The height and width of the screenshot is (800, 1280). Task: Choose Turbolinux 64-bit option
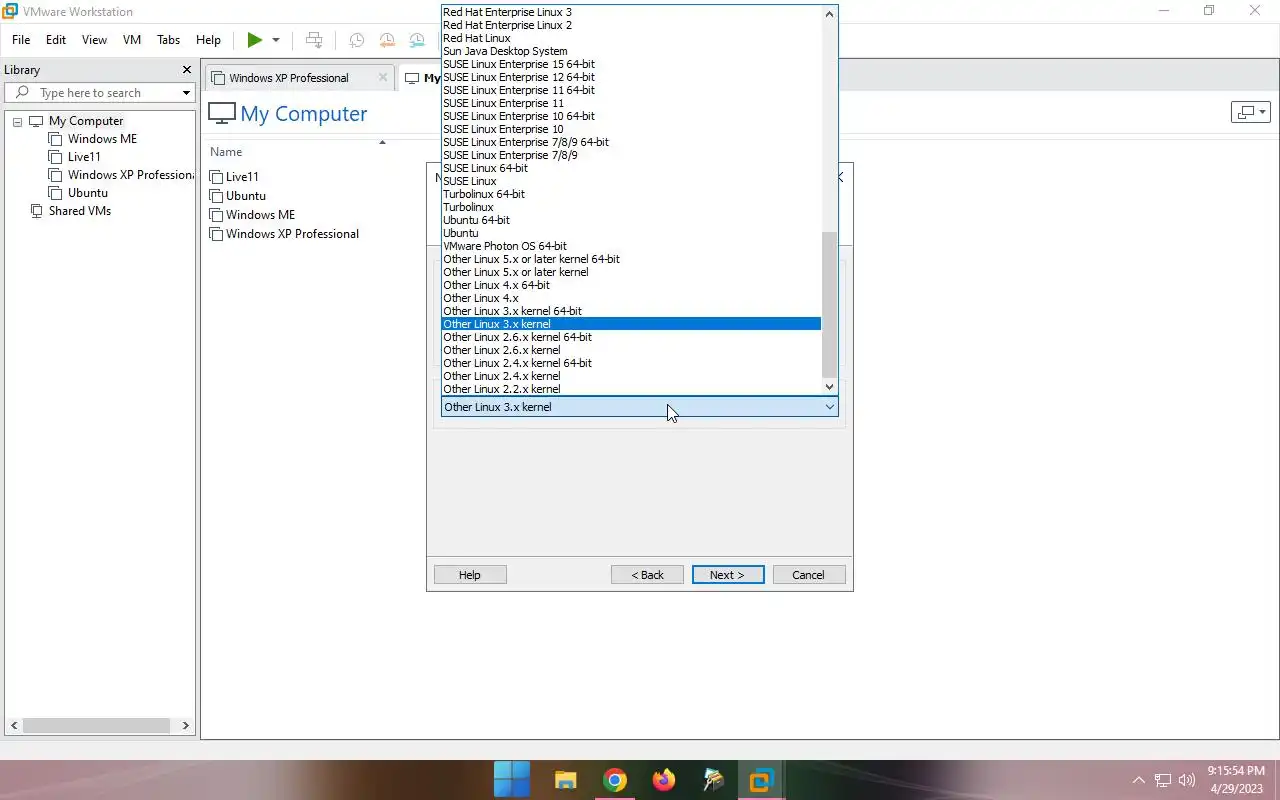coord(631,194)
